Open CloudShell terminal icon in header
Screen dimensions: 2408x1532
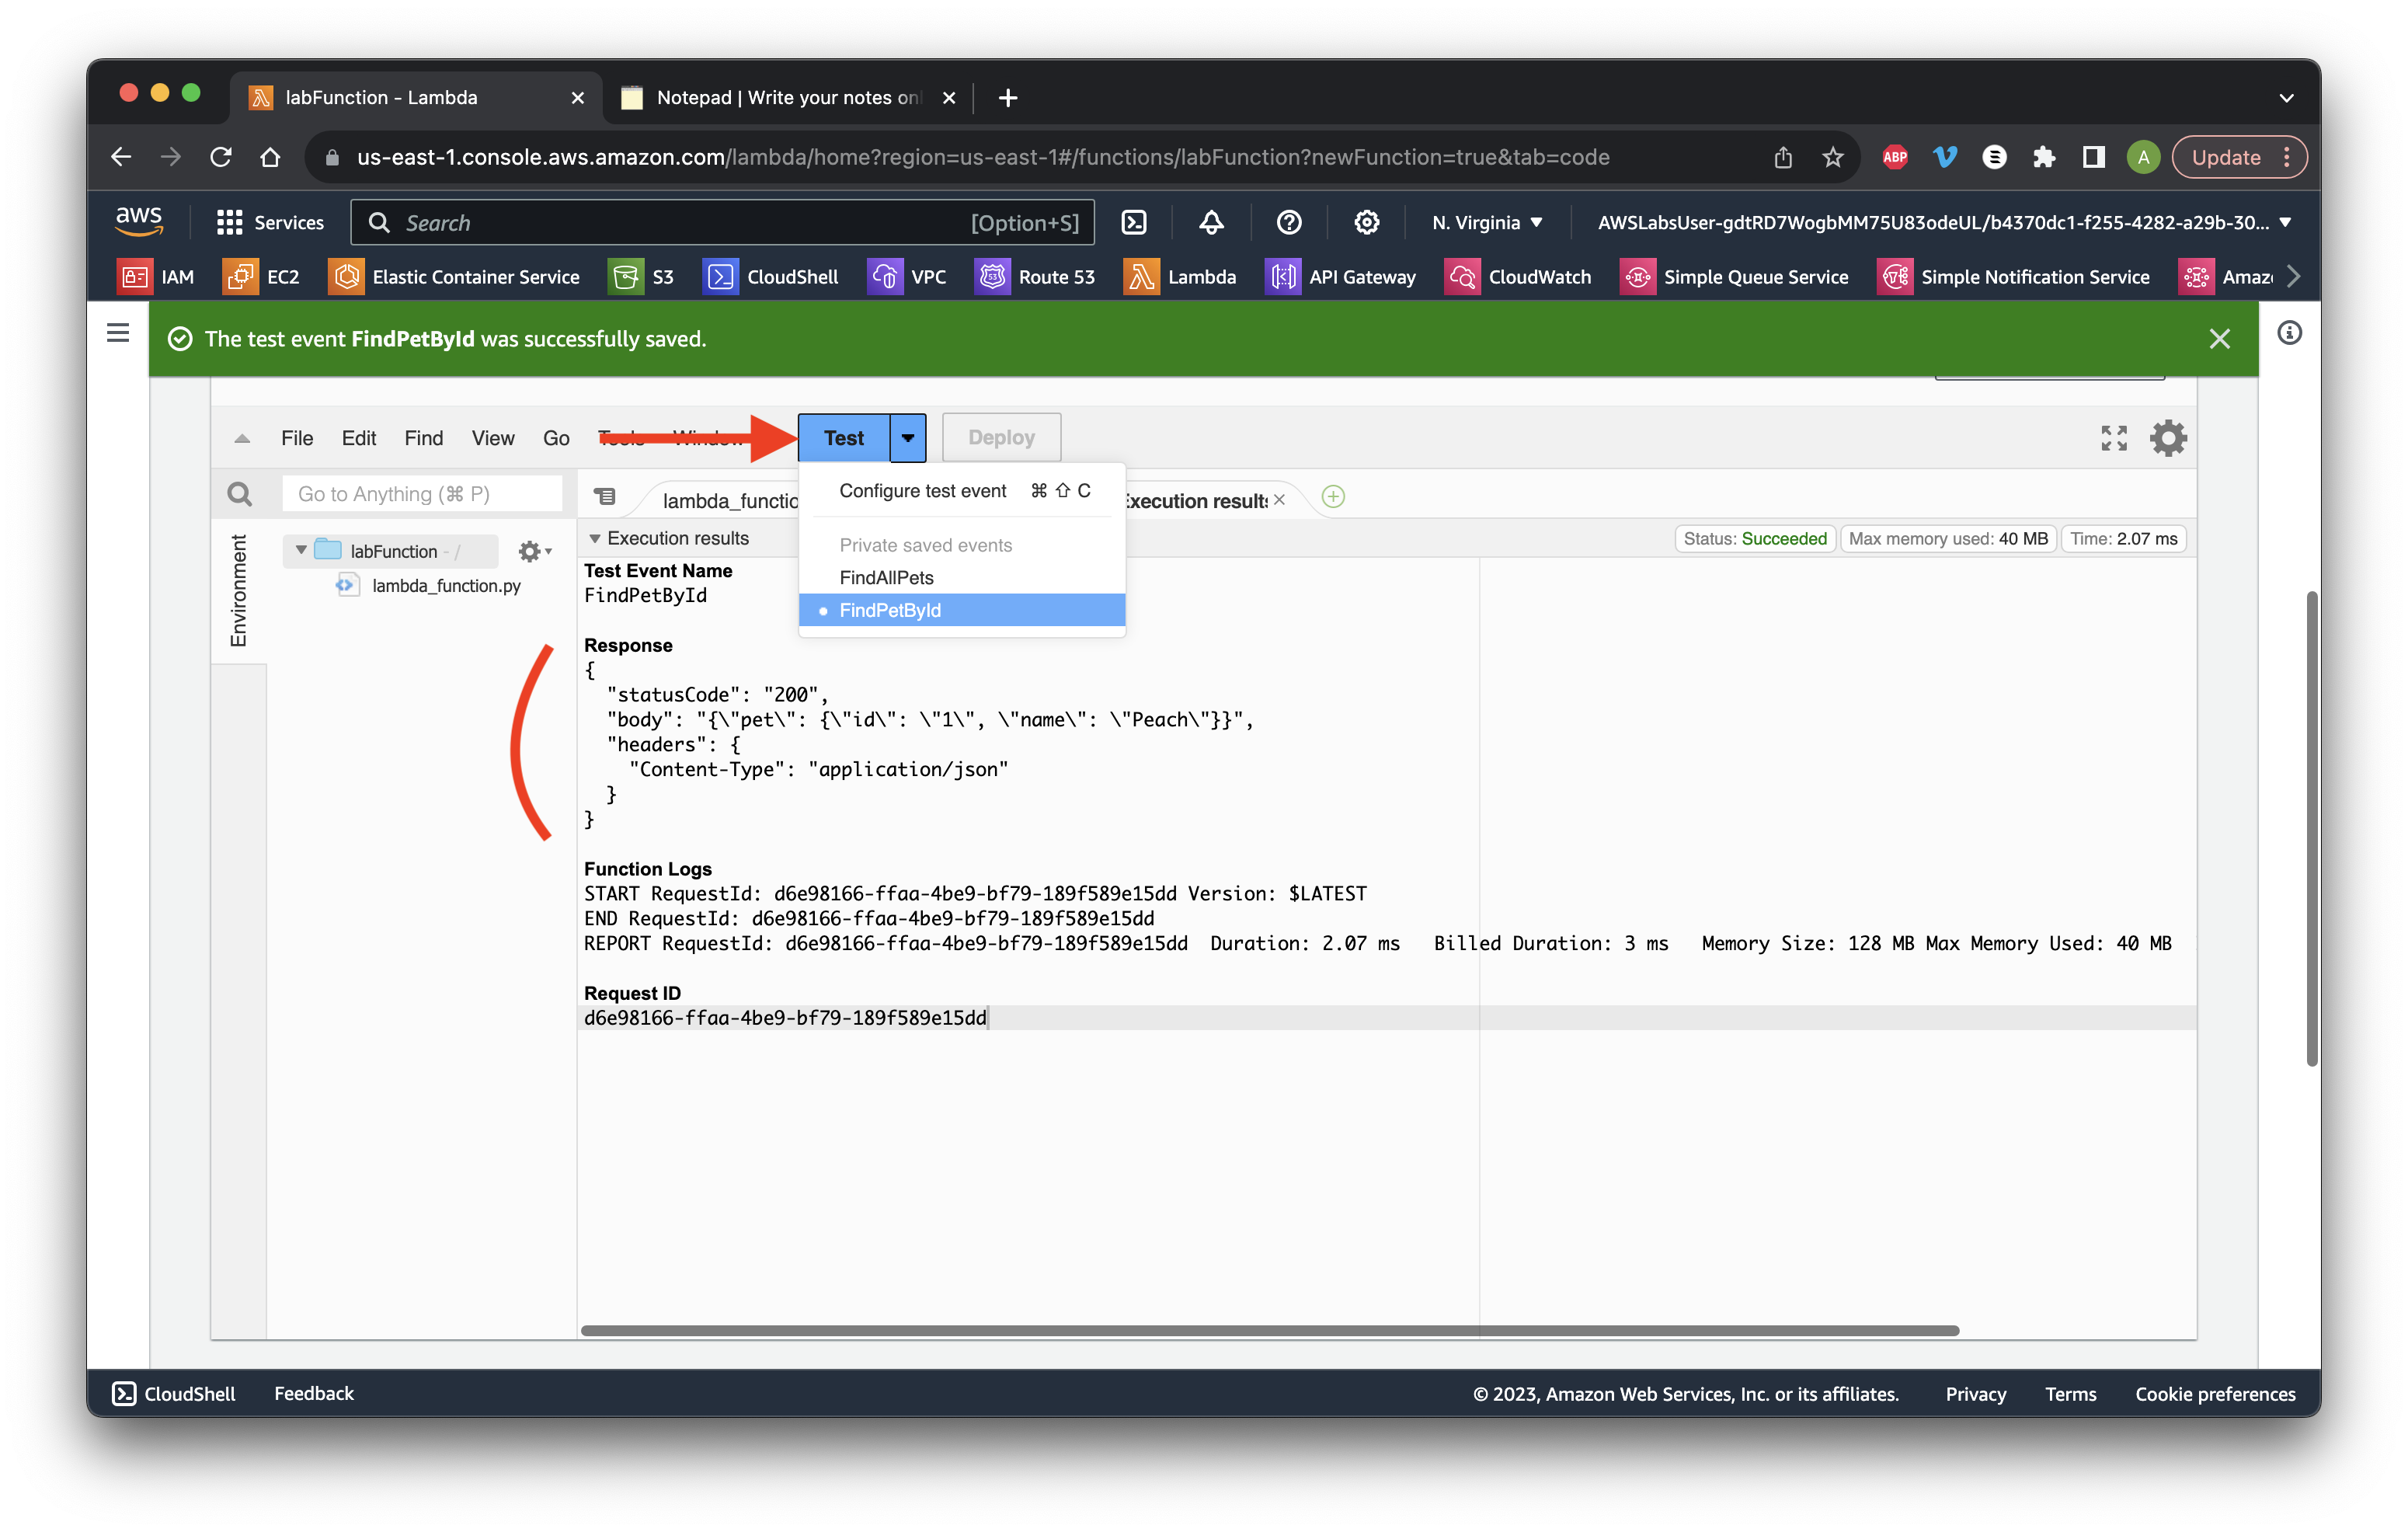tap(1134, 222)
